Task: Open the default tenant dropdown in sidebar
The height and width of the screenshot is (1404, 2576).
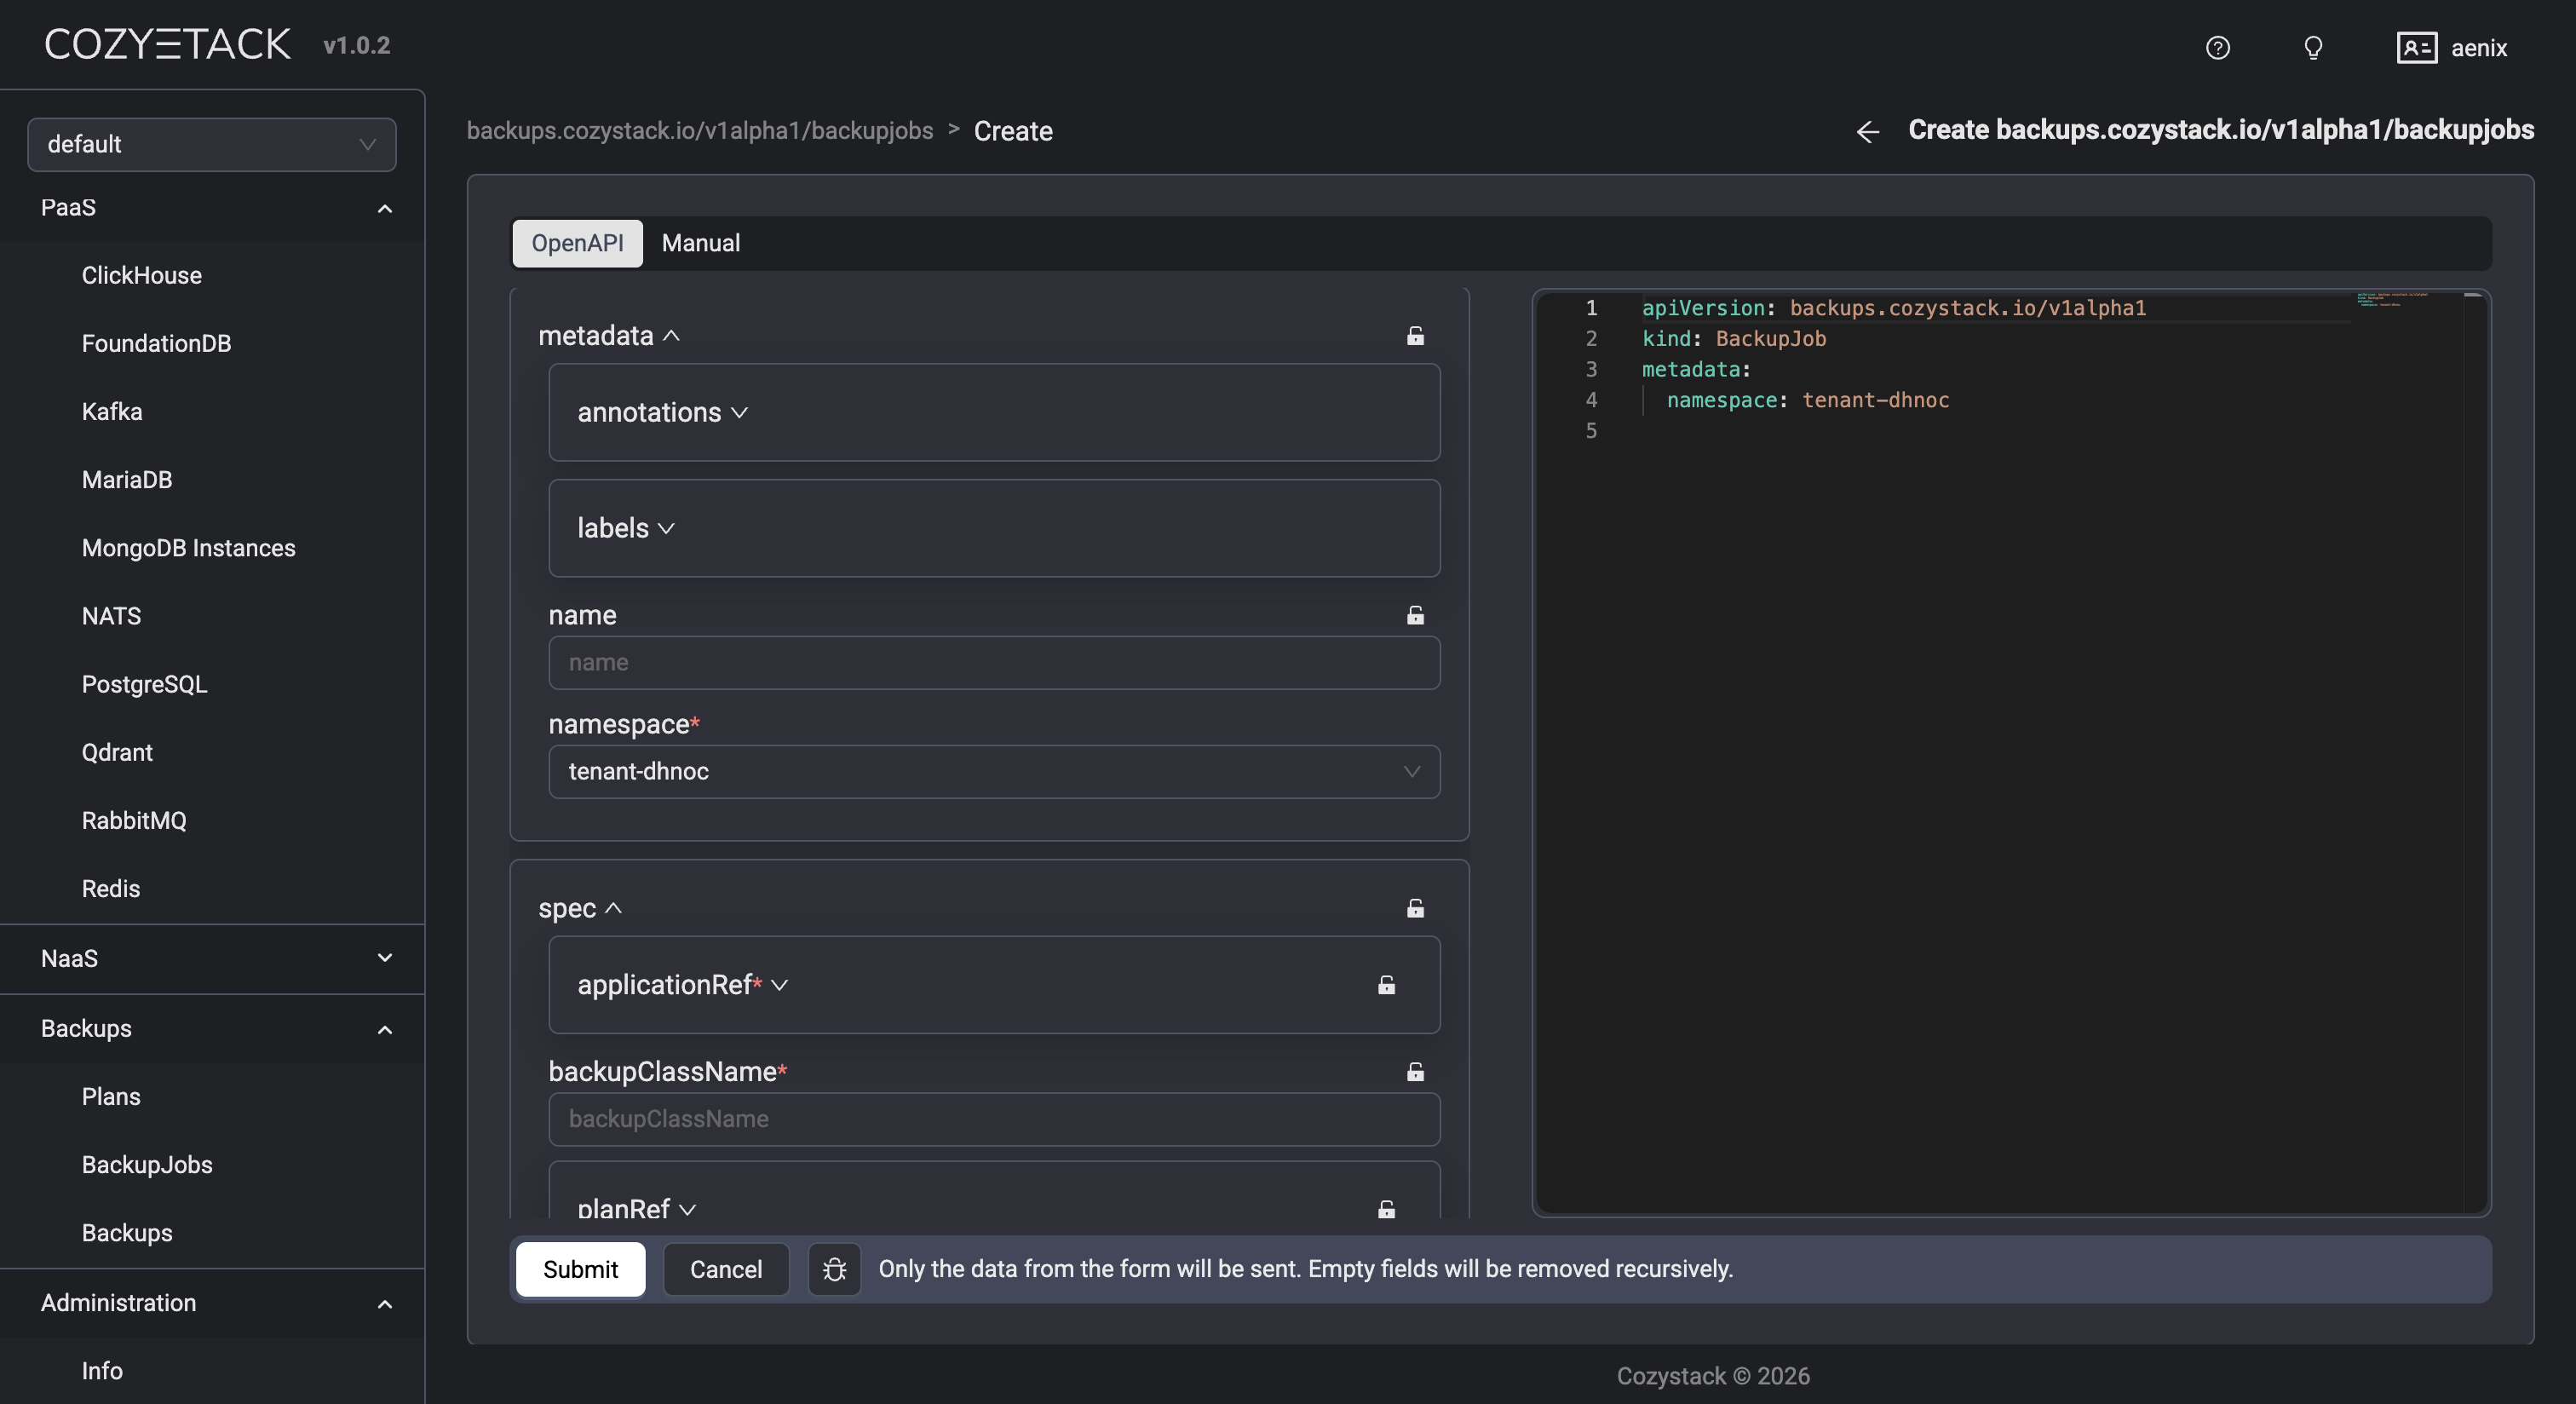Action: [212, 145]
